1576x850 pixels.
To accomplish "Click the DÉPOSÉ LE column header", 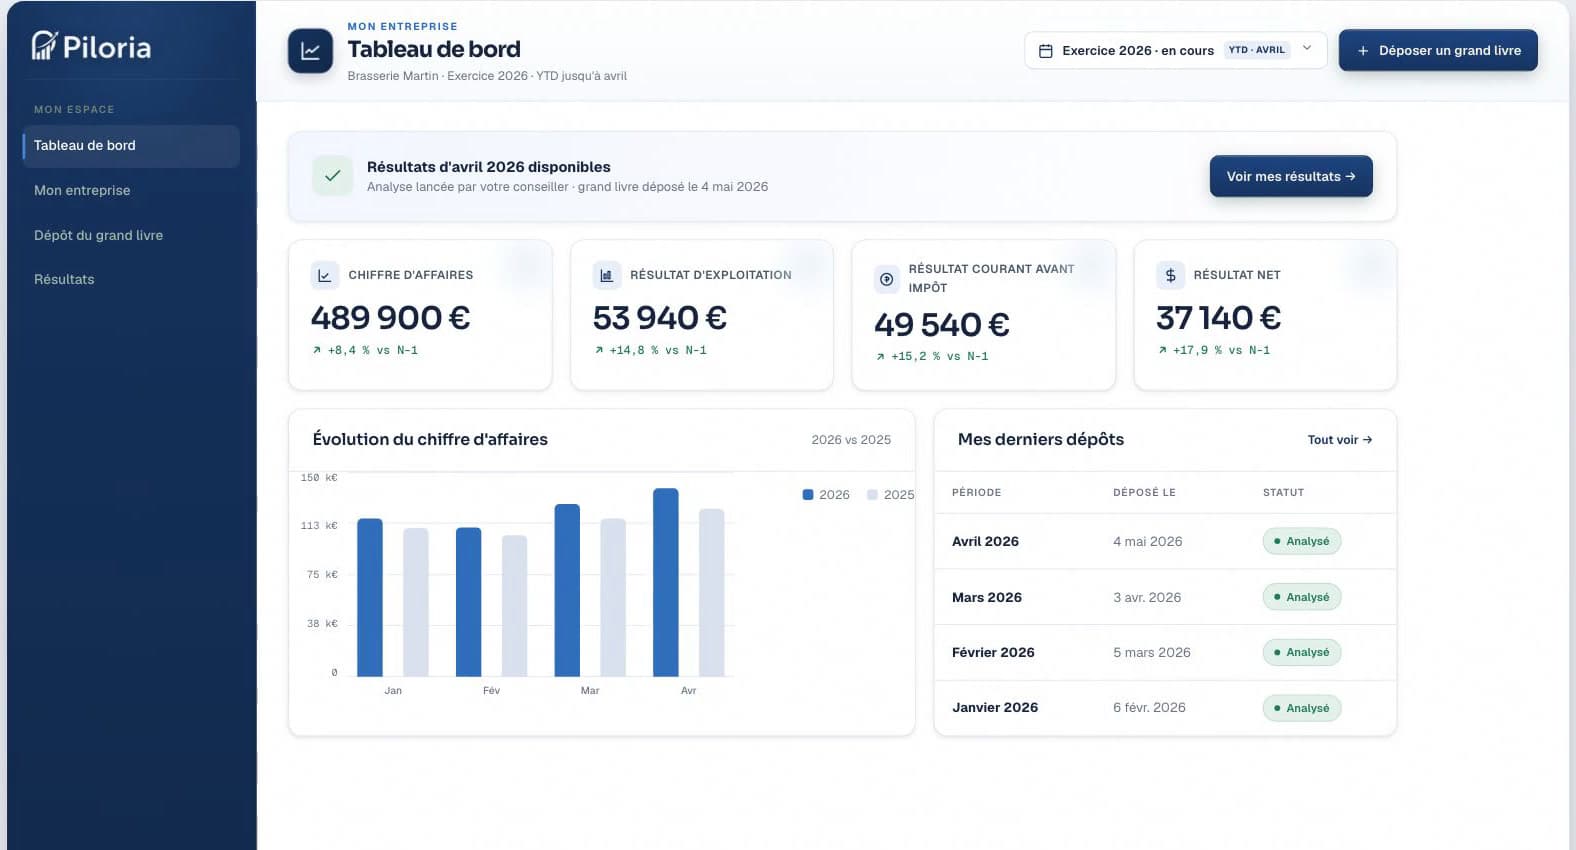I will pyautogui.click(x=1144, y=492).
